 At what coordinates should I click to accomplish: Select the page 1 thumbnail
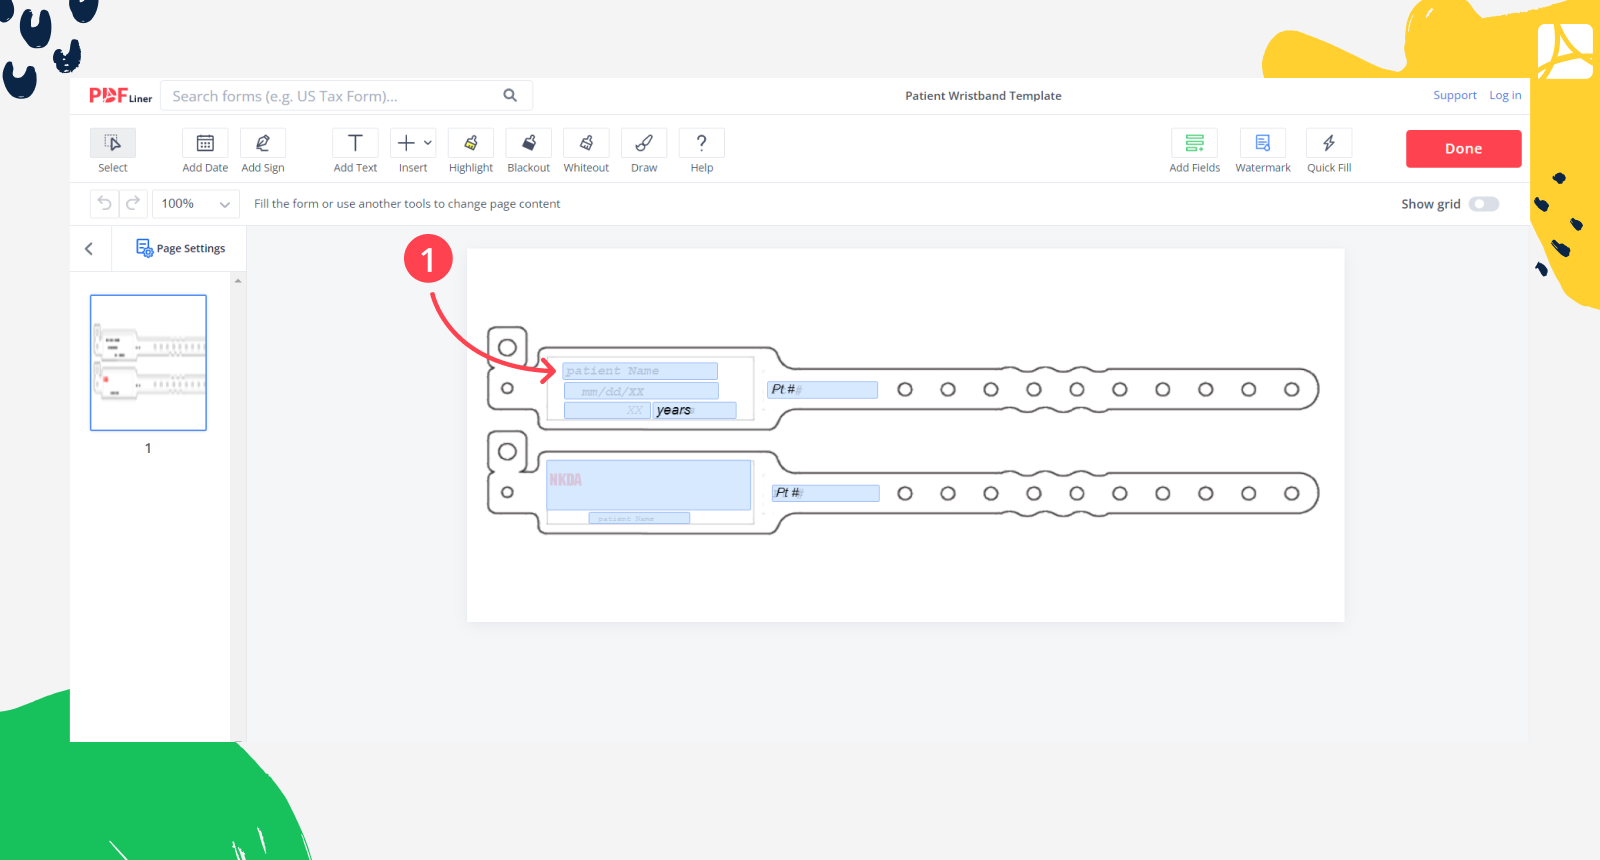[148, 363]
